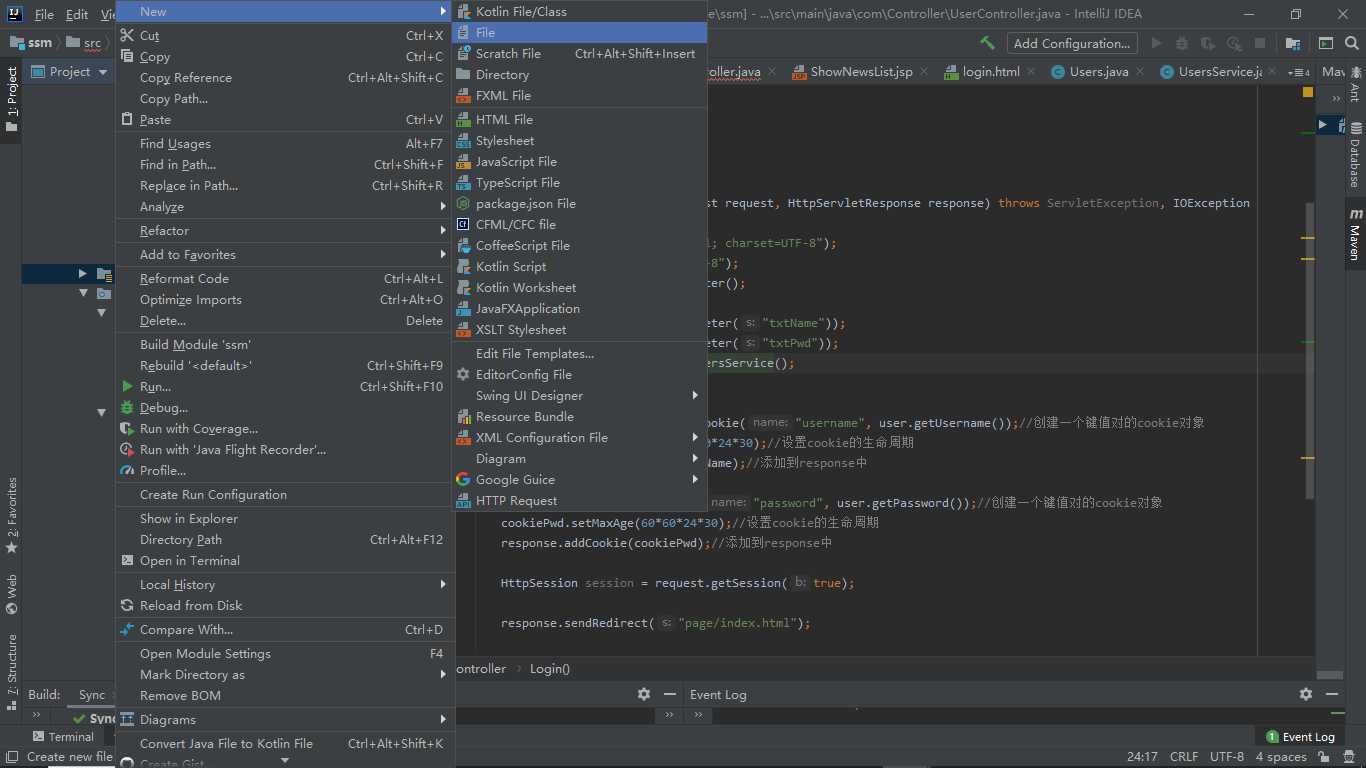Select Reformat Code from context menu
1366x768 pixels.
point(285,278)
